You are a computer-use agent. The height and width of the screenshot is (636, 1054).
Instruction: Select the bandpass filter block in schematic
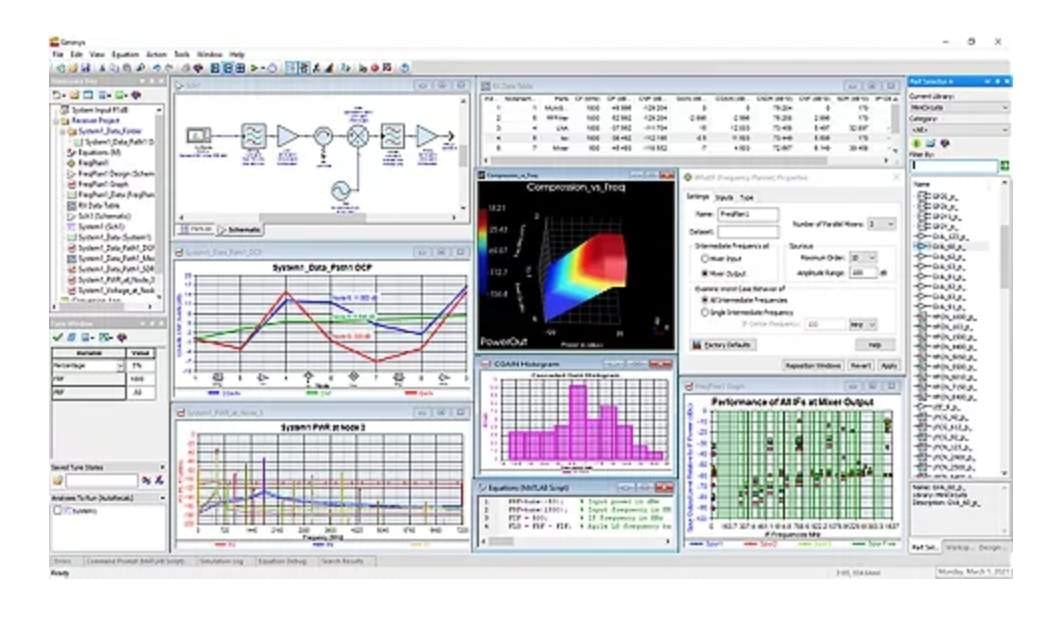[x=253, y=136]
